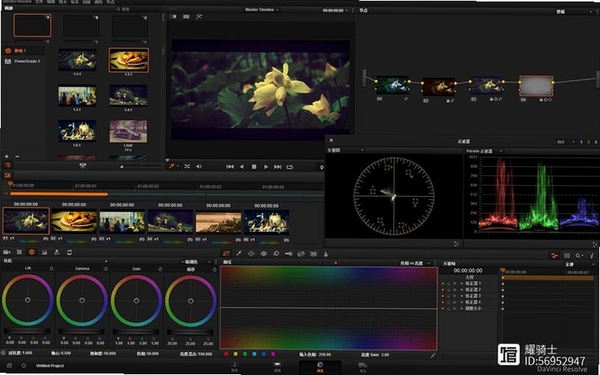Click the home icon in bottom bar
This screenshot has height=375, width=600.
[x=9, y=366]
